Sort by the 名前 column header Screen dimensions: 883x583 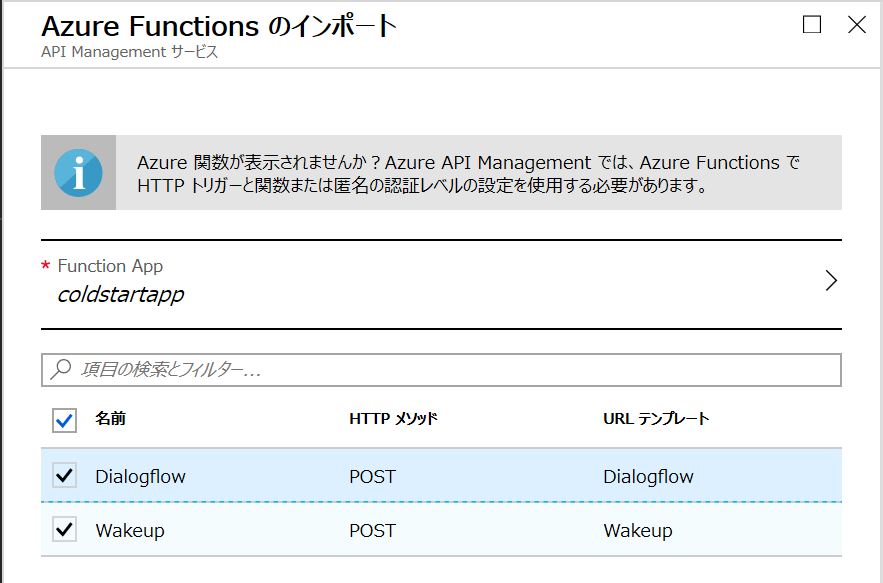point(110,419)
